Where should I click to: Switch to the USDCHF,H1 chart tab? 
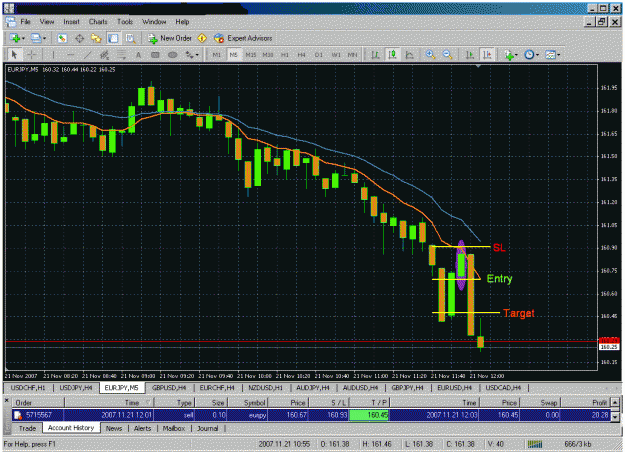point(28,387)
